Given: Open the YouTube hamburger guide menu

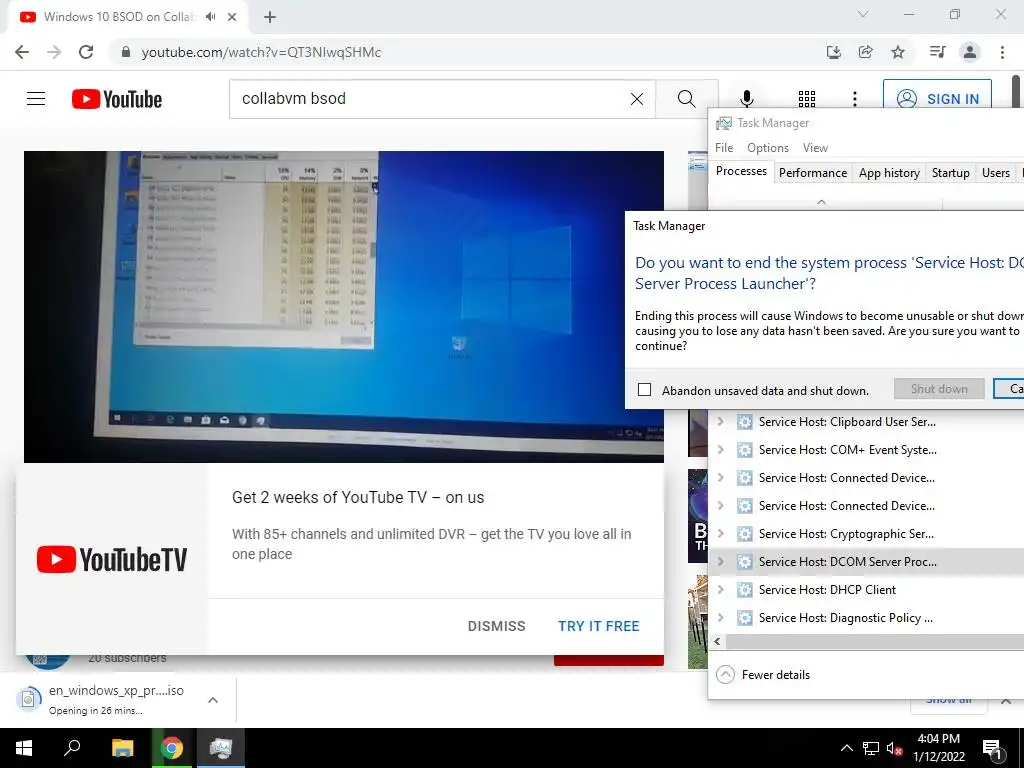Looking at the screenshot, I should tap(36, 99).
